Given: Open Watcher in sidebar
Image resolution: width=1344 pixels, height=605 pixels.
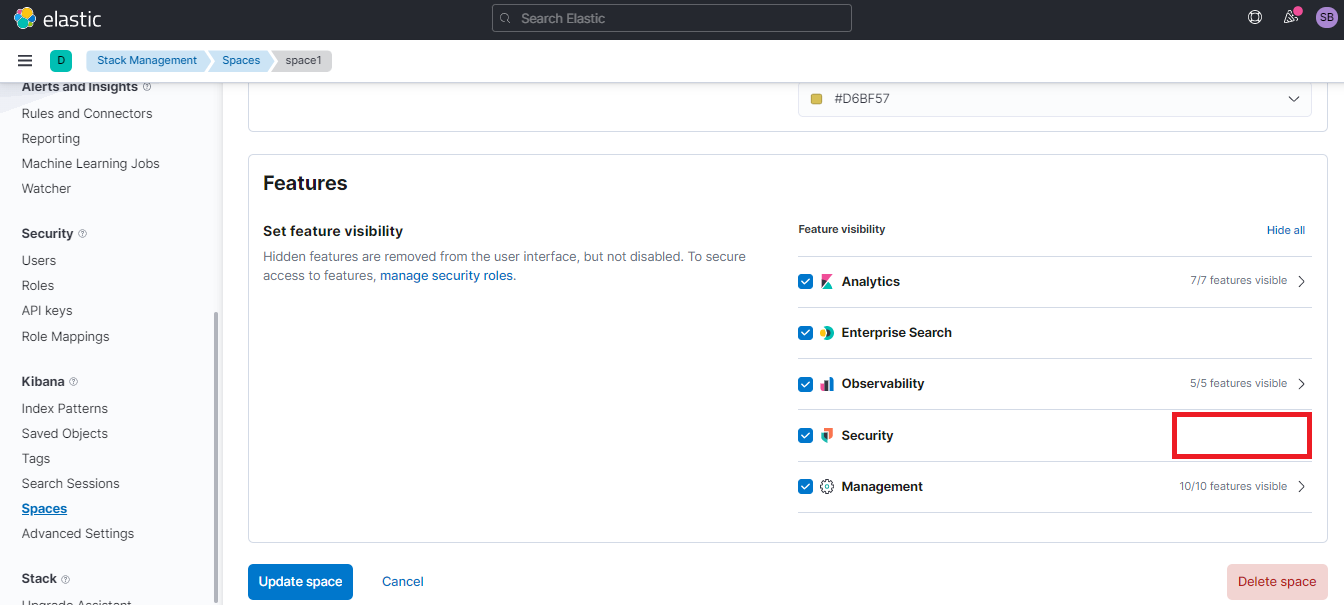Looking at the screenshot, I should point(46,189).
